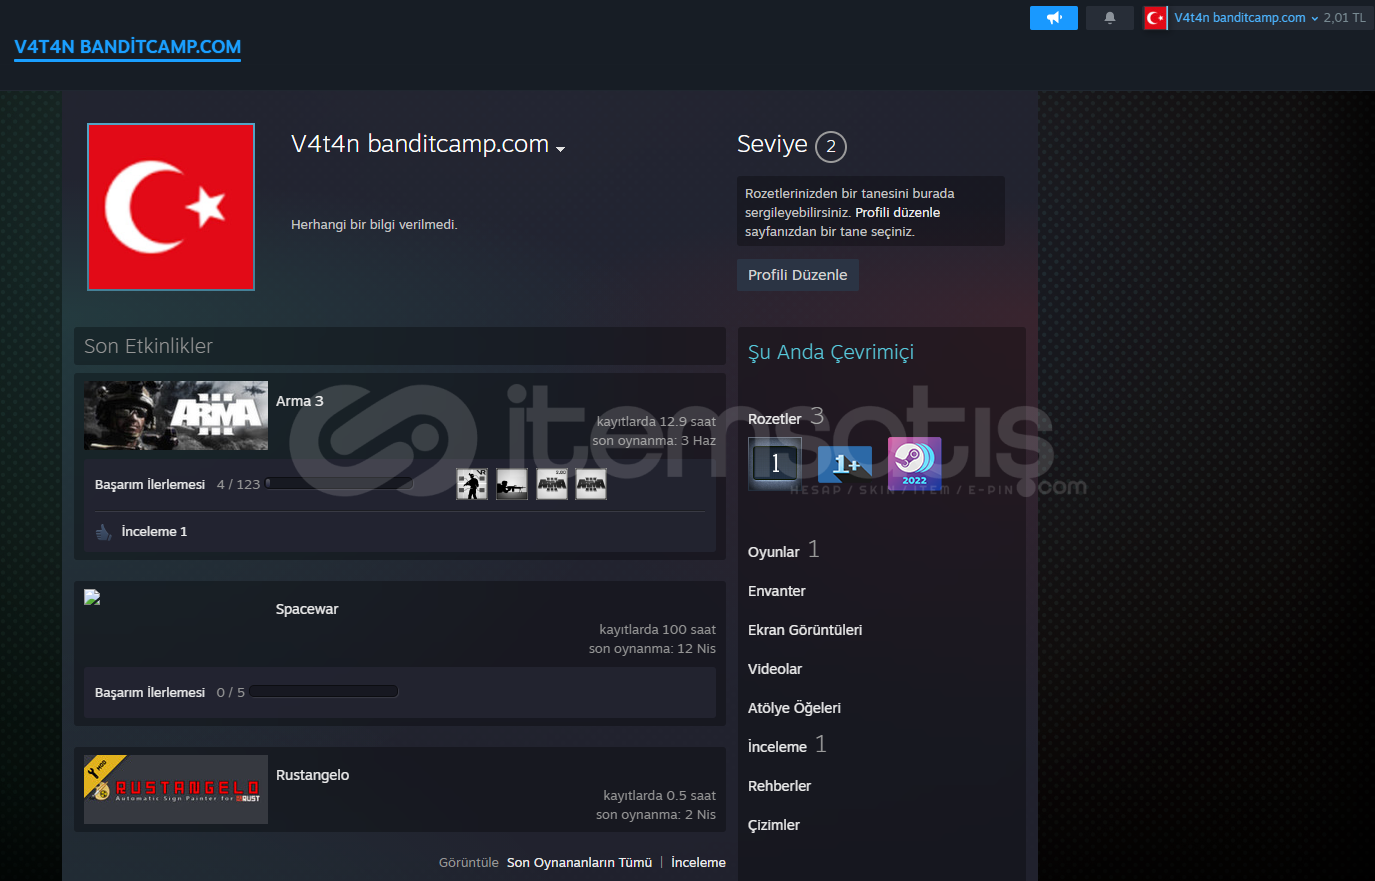Click the 'Herhangi bir bilgi verilmedi.' text
This screenshot has height=881, width=1375.
point(374,225)
